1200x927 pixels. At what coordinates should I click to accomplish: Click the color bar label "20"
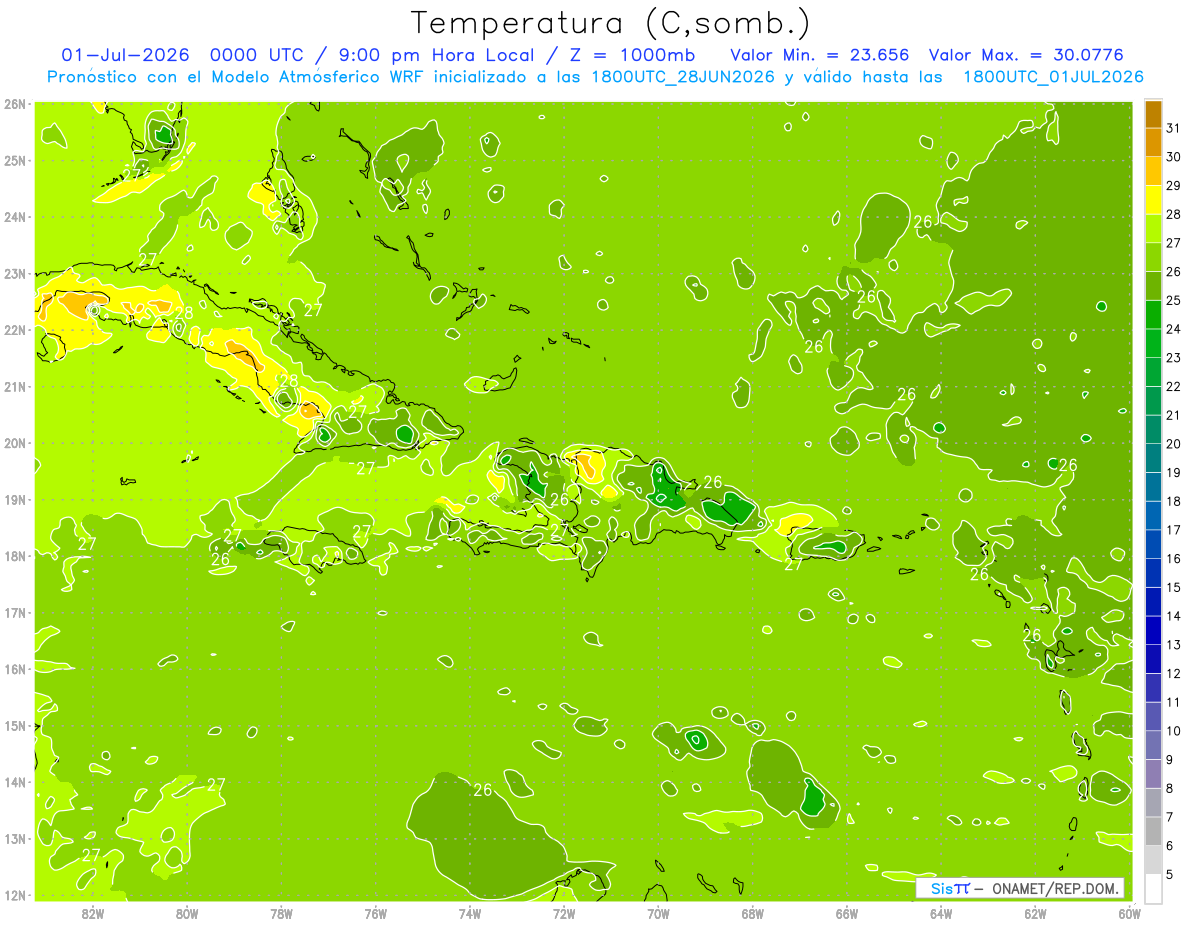coord(1173,444)
